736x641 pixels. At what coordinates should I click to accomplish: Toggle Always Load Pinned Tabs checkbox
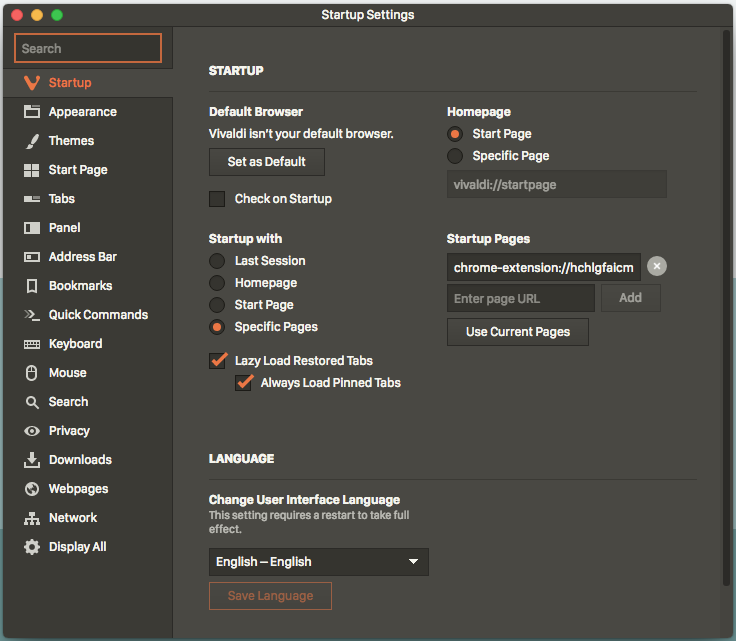pyautogui.click(x=243, y=383)
